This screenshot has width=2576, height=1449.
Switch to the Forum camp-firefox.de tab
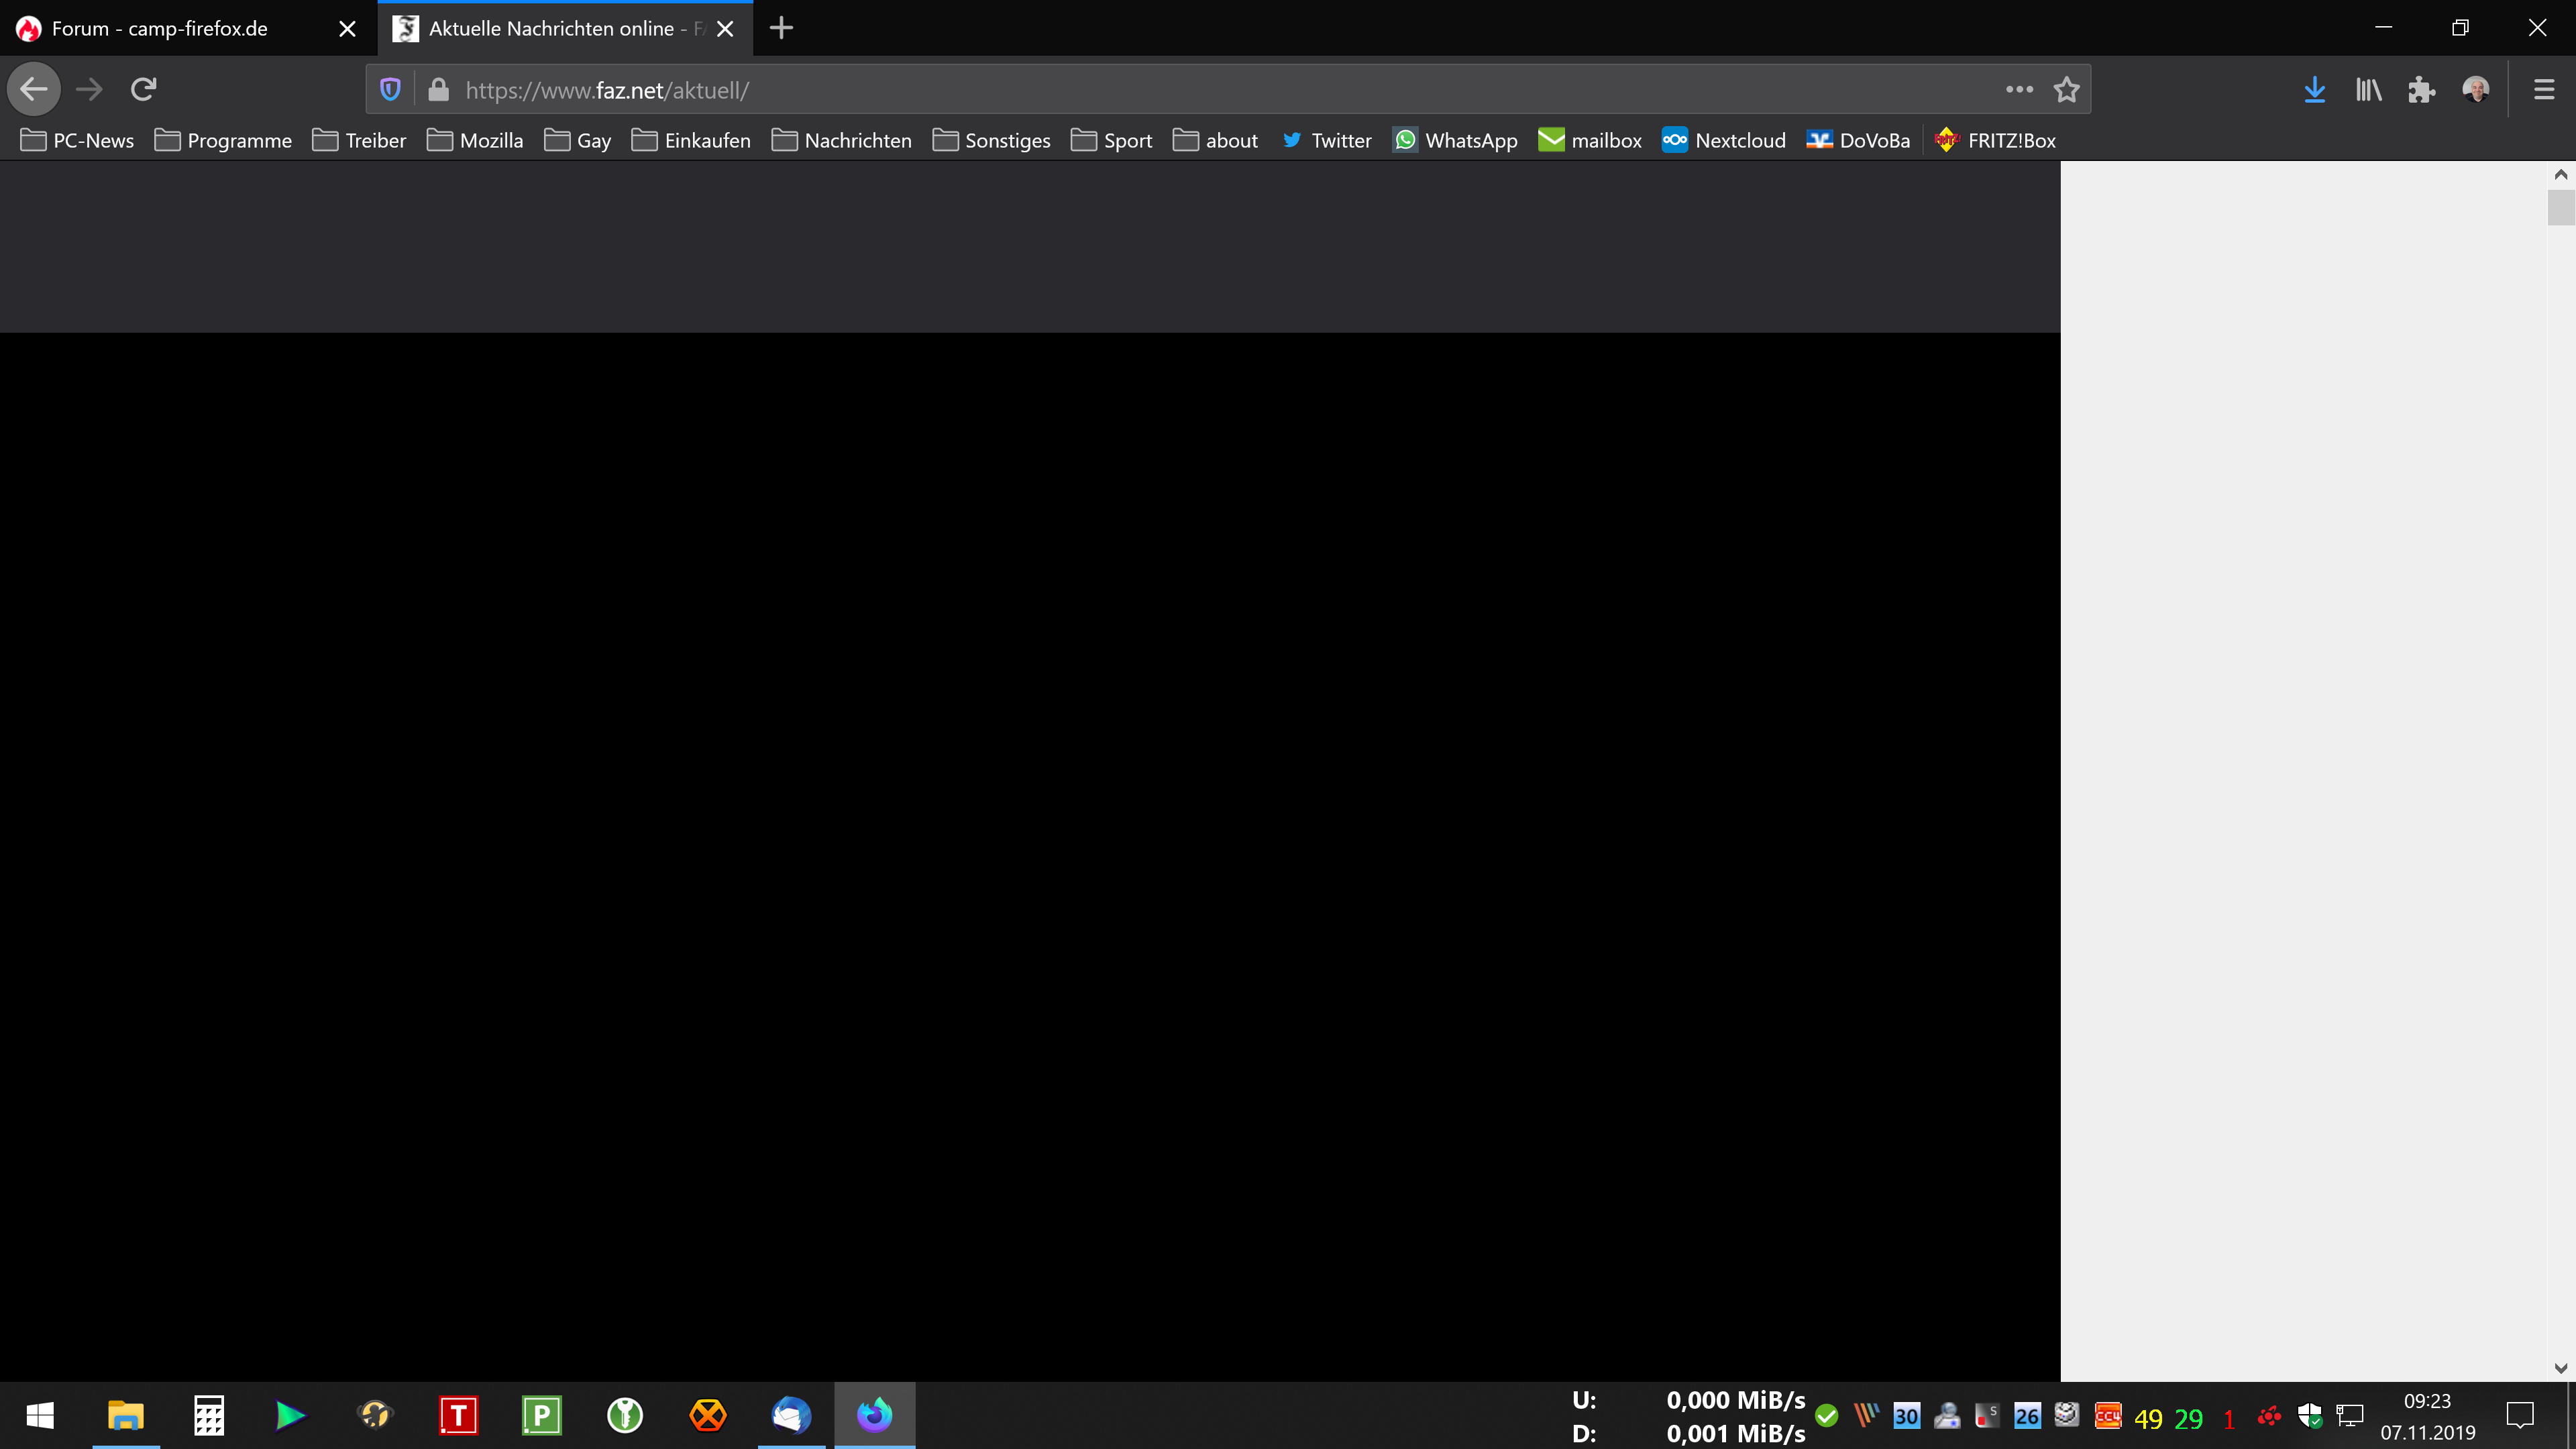(160, 29)
